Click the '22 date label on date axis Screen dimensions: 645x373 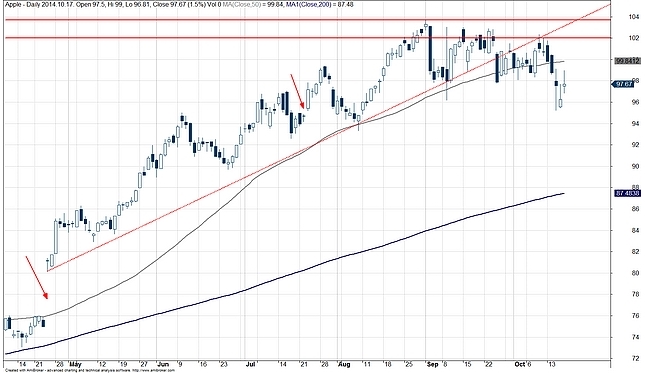coord(489,364)
